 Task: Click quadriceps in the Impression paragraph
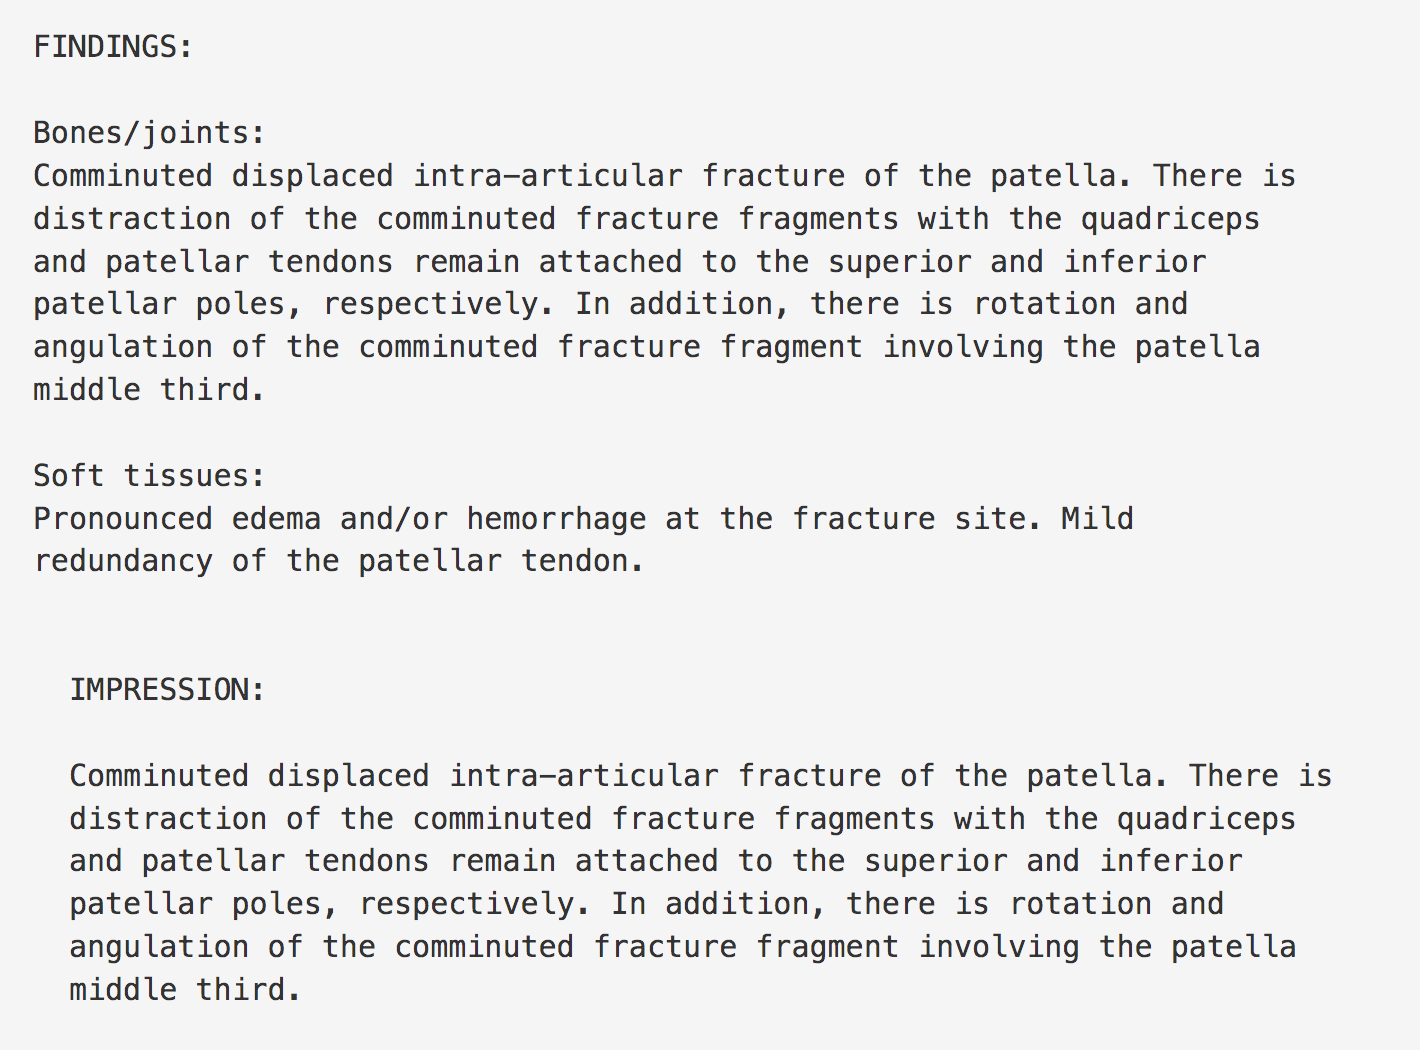(1206, 819)
